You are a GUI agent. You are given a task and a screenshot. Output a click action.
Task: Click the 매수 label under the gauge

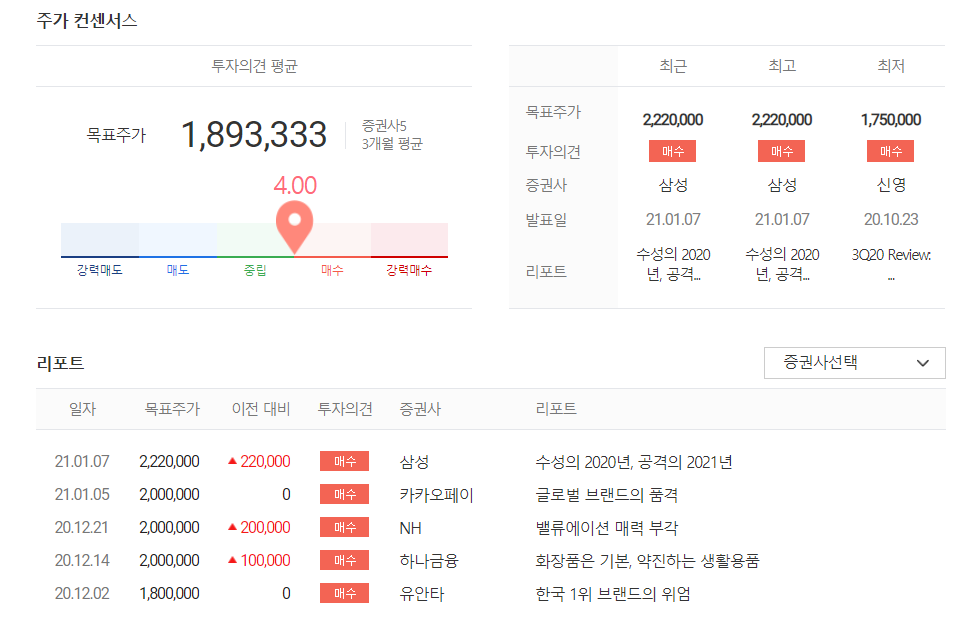[332, 270]
